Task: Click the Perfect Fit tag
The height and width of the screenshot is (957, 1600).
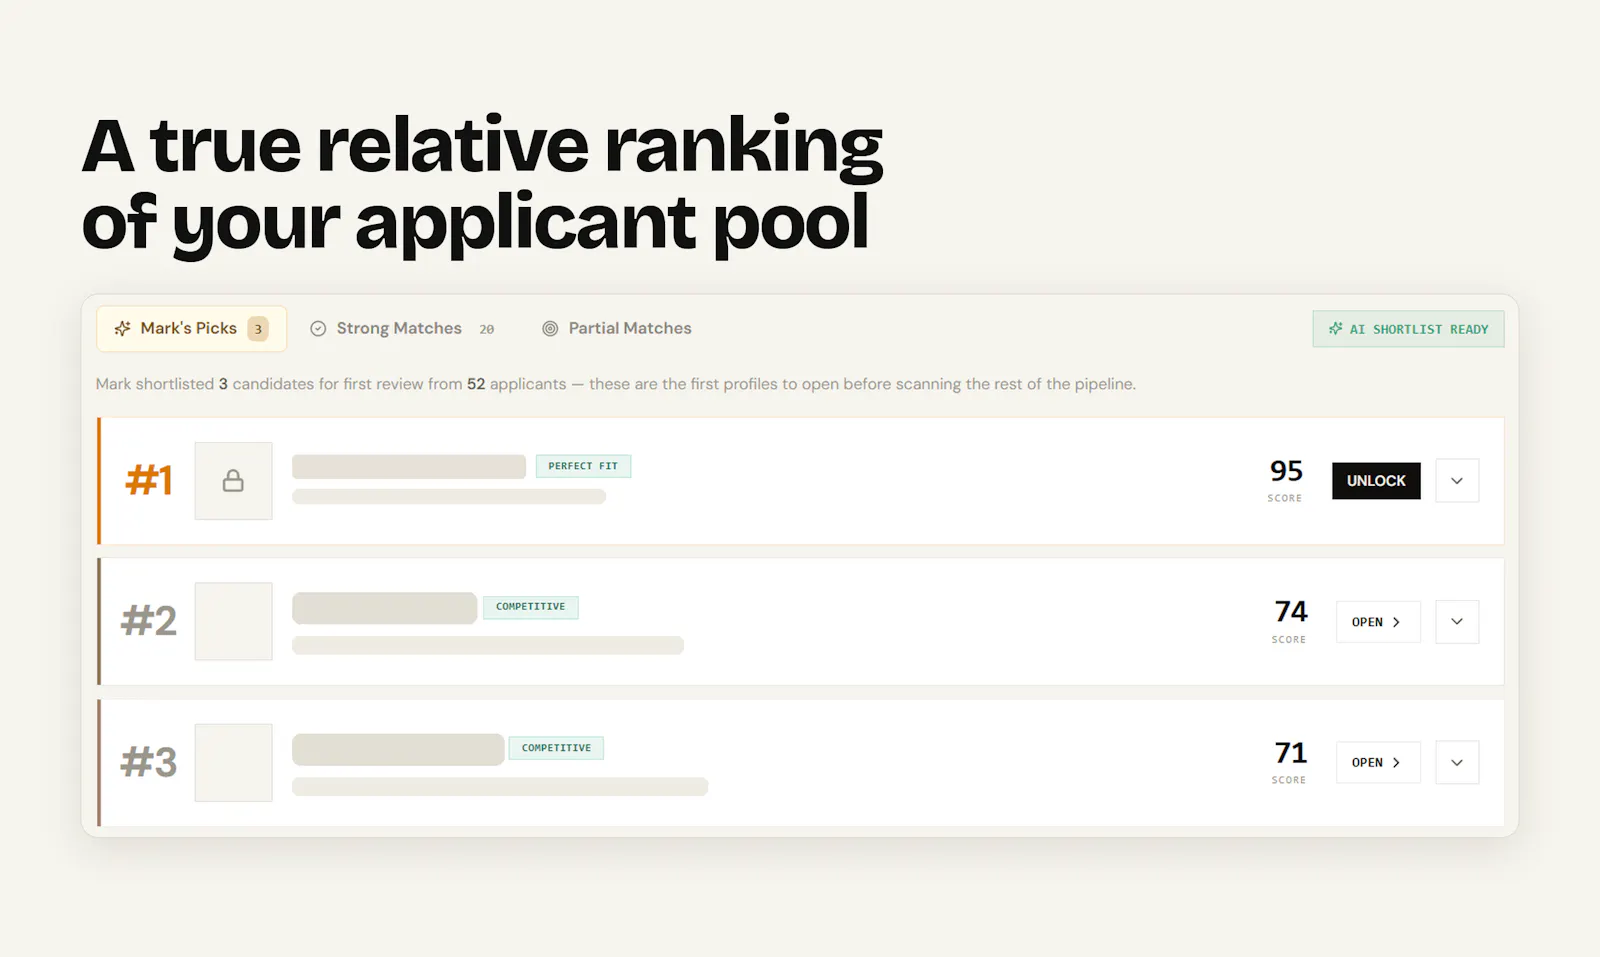Action: click(x=583, y=466)
